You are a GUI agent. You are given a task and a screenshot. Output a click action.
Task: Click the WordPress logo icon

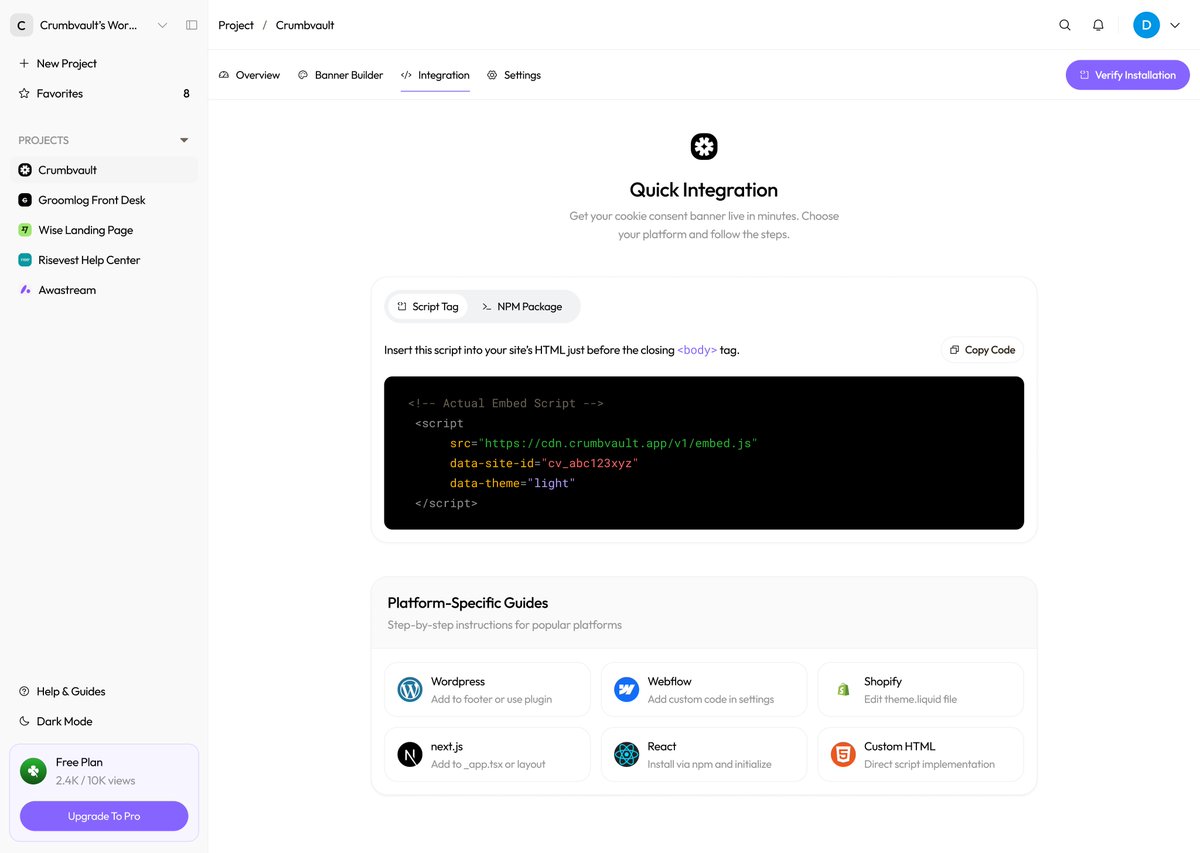(x=410, y=690)
